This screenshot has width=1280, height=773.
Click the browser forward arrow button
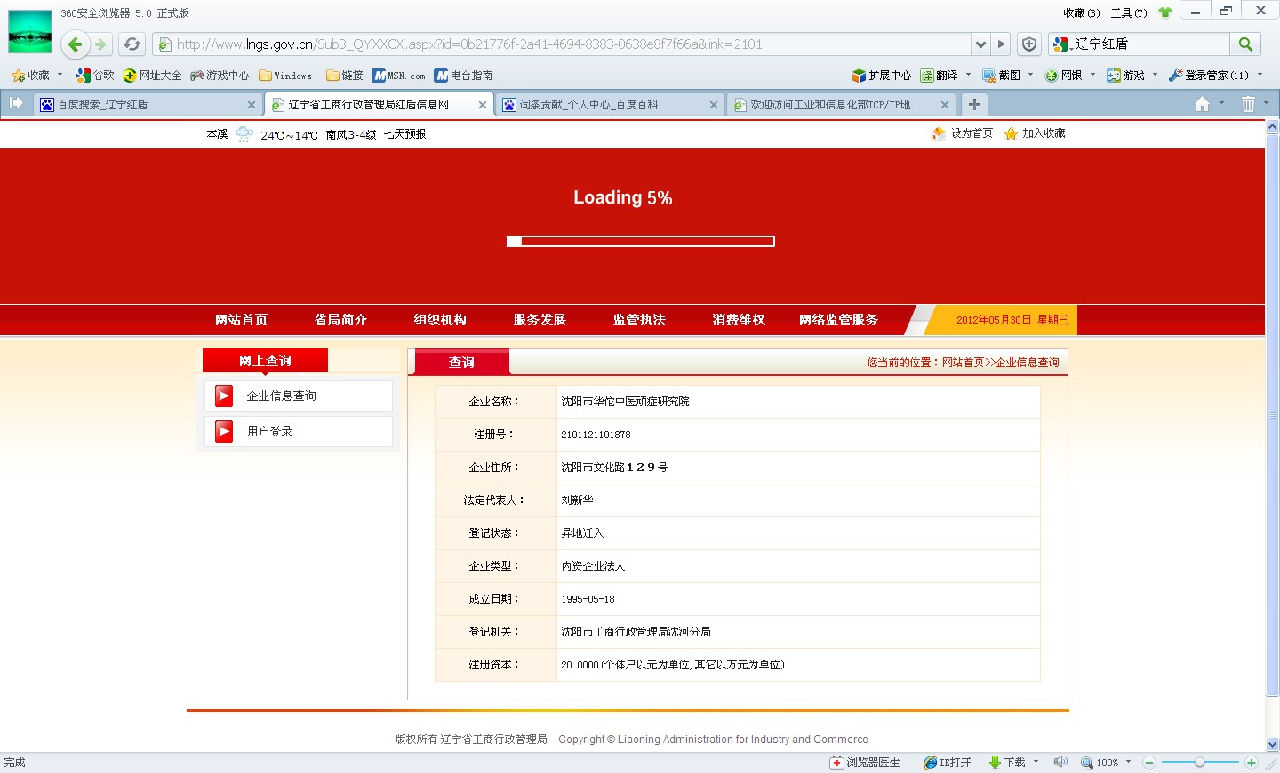pos(101,44)
